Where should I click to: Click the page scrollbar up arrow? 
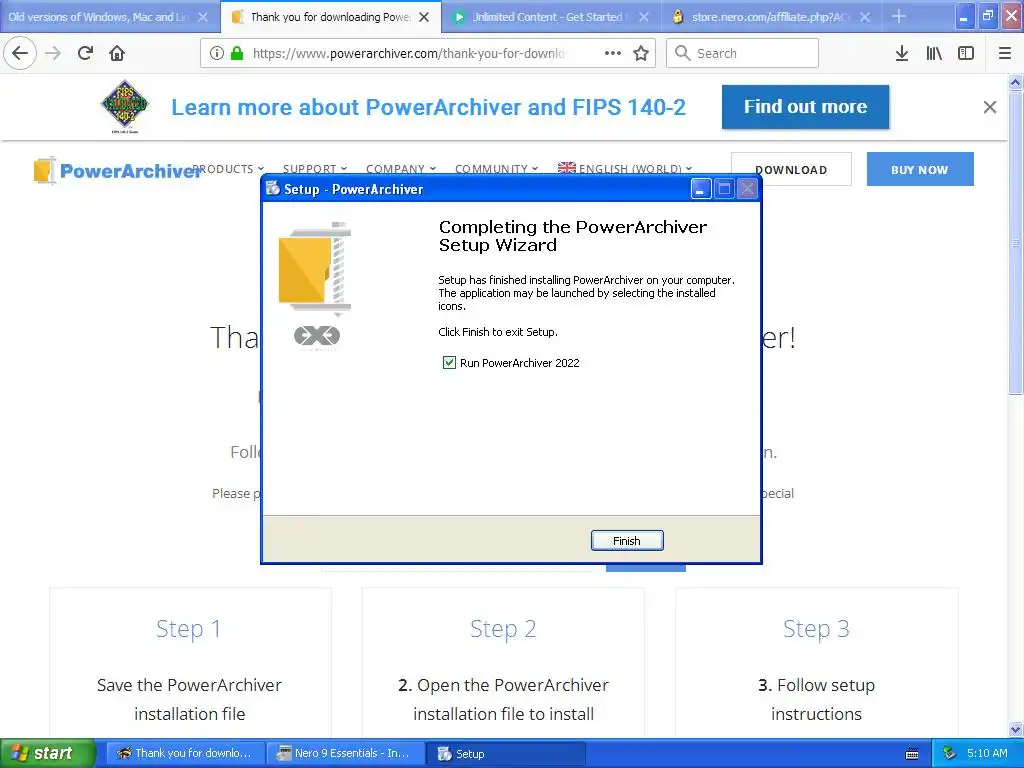pos(1015,82)
